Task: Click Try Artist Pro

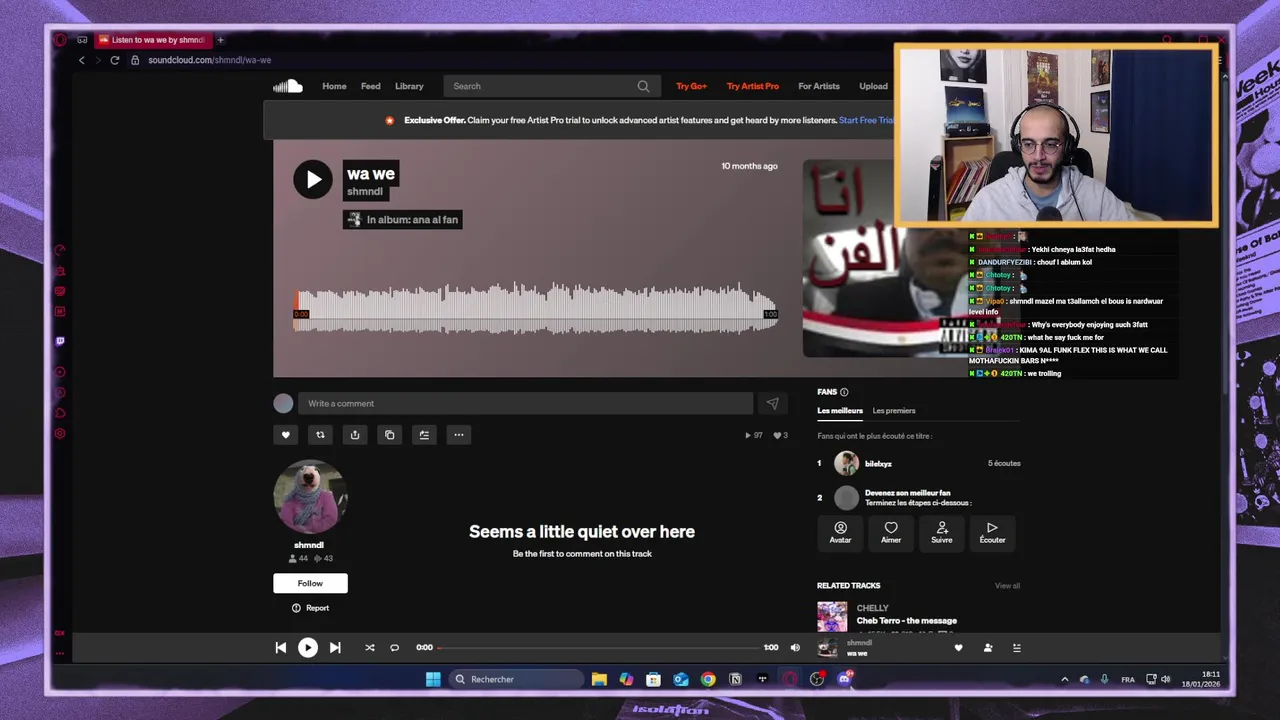Action: 752,86
